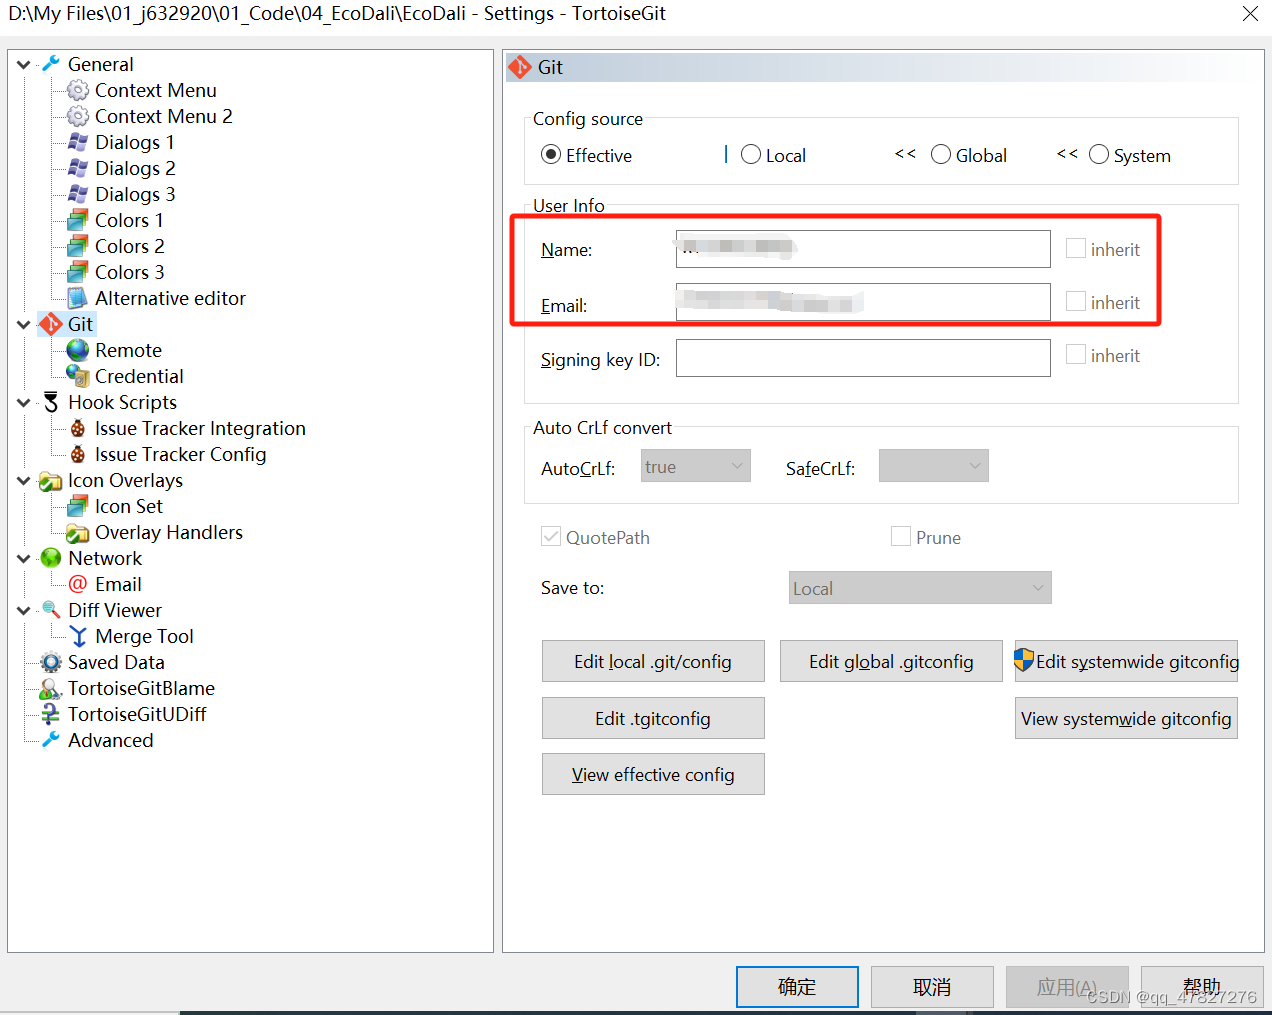The image size is (1272, 1015).
Task: Click the Icon Overlays folder icon
Action: 51,481
